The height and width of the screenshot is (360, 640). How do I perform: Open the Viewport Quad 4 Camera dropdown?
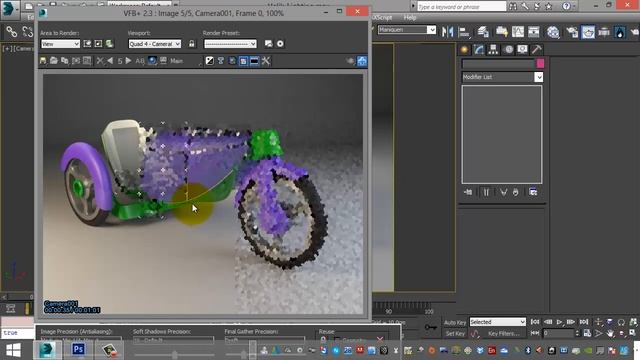[x=155, y=44]
